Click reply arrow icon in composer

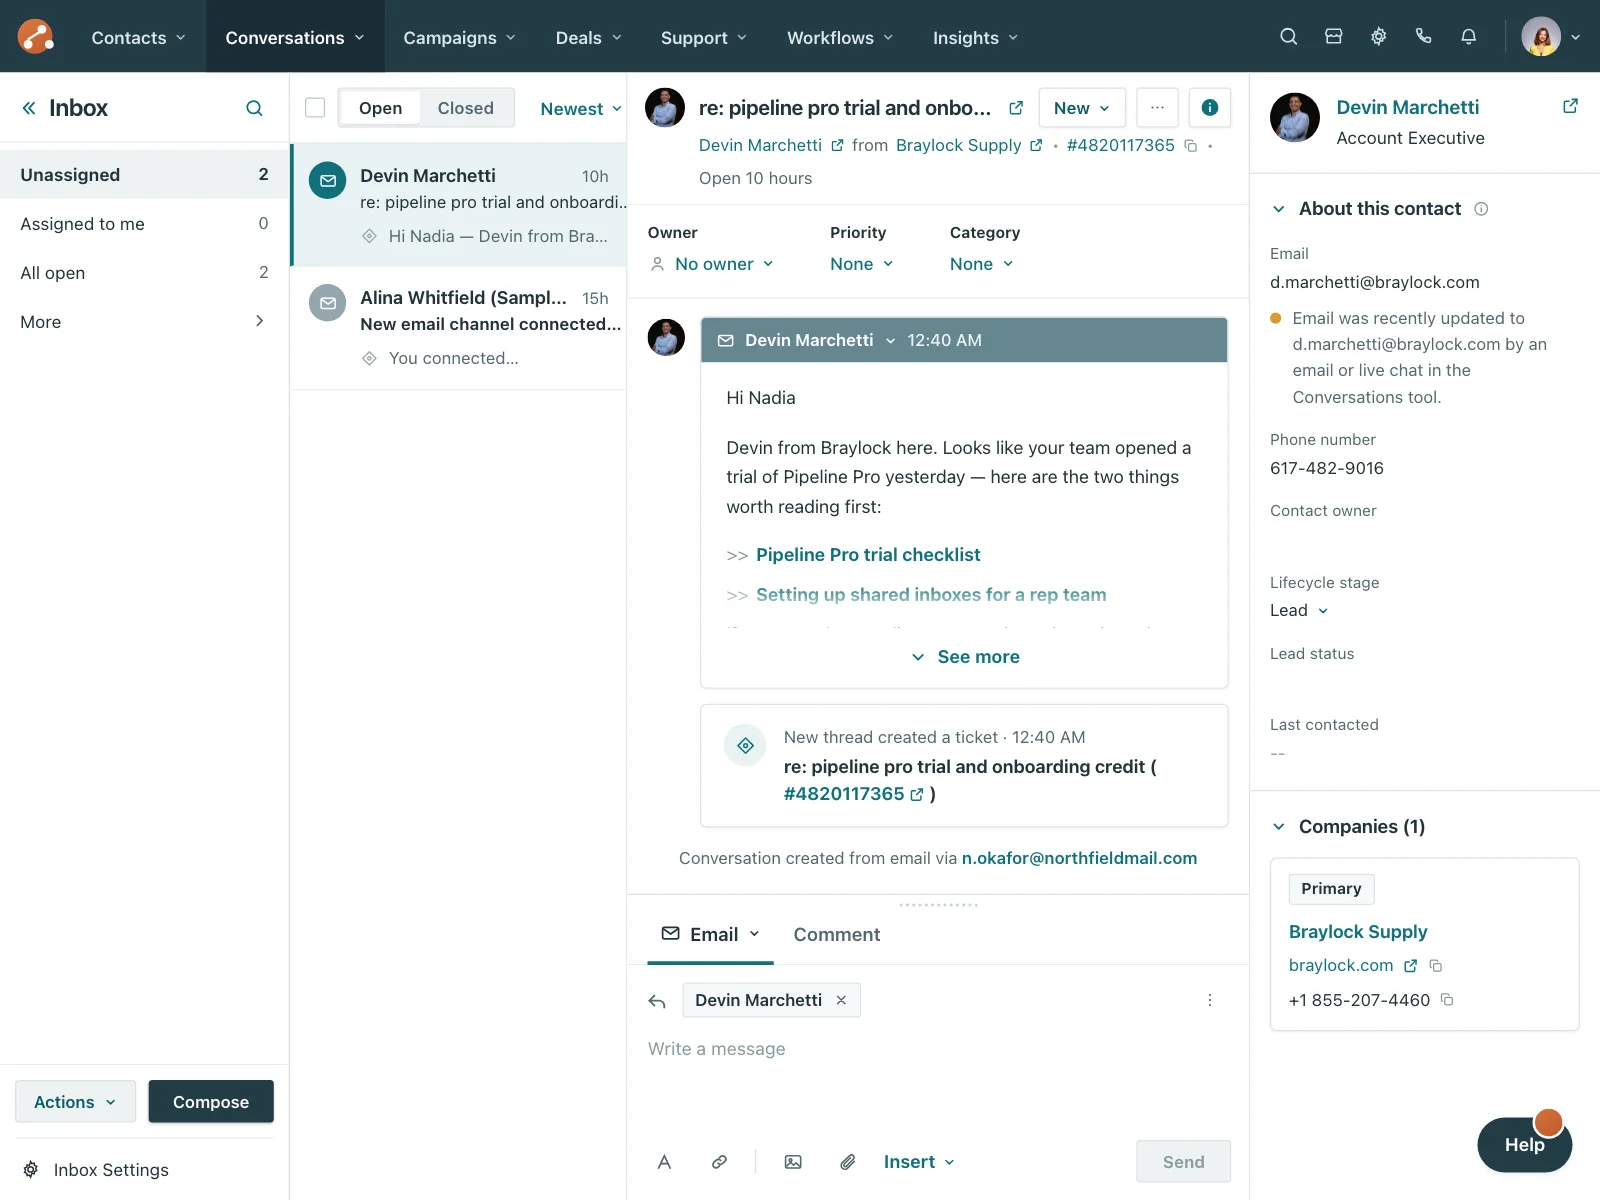(x=657, y=1001)
